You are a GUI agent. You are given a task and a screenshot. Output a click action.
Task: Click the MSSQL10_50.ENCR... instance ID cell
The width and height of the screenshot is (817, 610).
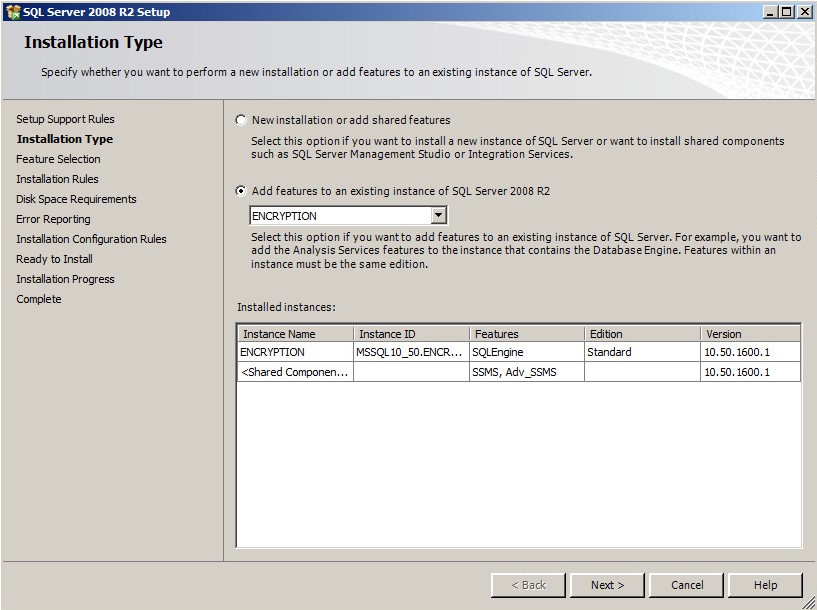(412, 352)
